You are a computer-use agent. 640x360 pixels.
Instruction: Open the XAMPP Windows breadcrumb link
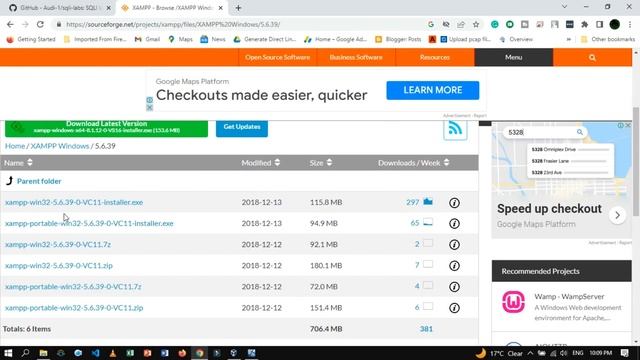[60, 146]
